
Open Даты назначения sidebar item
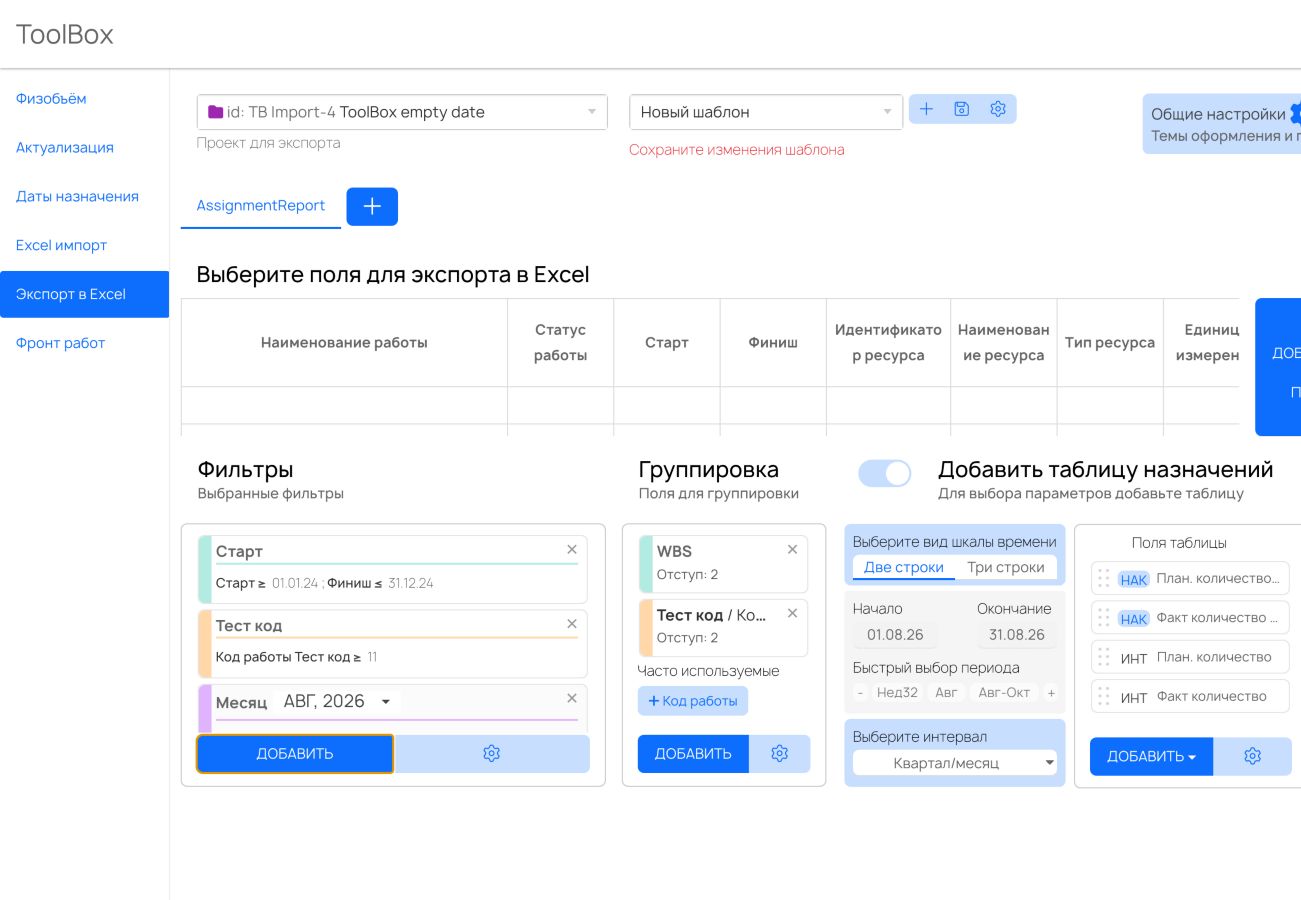(x=77, y=196)
